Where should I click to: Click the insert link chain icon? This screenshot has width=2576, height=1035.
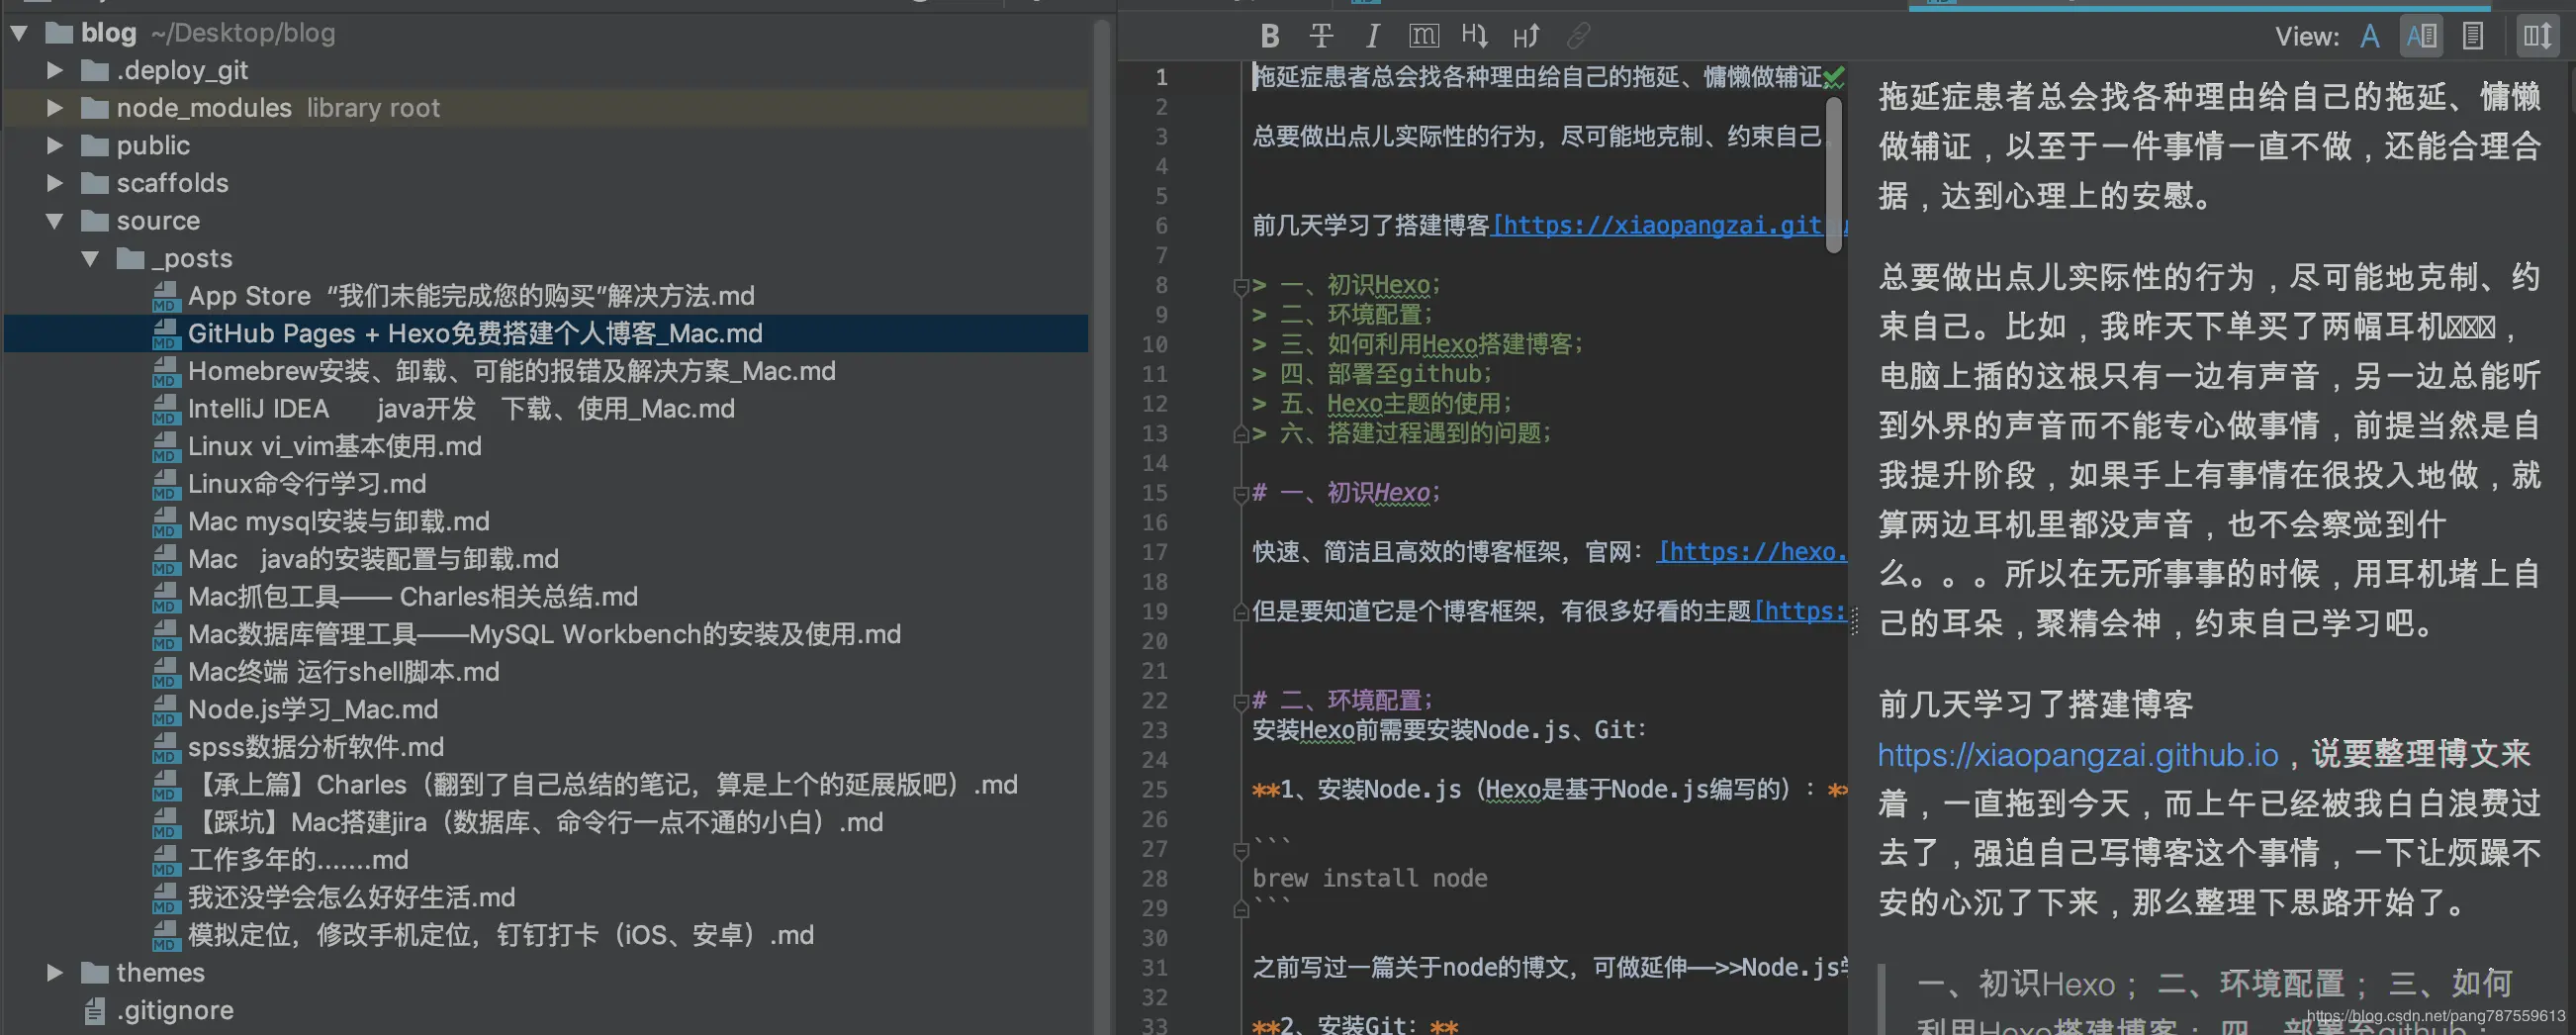pyautogui.click(x=1578, y=37)
